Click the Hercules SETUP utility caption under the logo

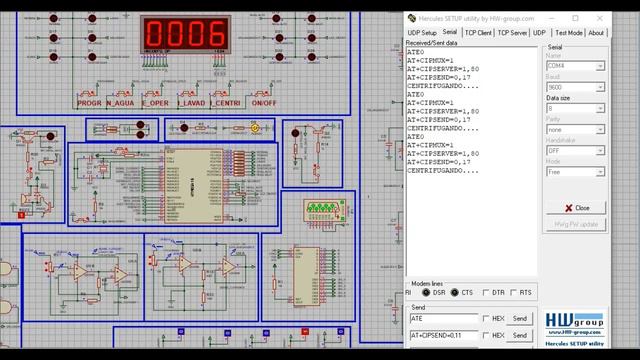point(574,344)
